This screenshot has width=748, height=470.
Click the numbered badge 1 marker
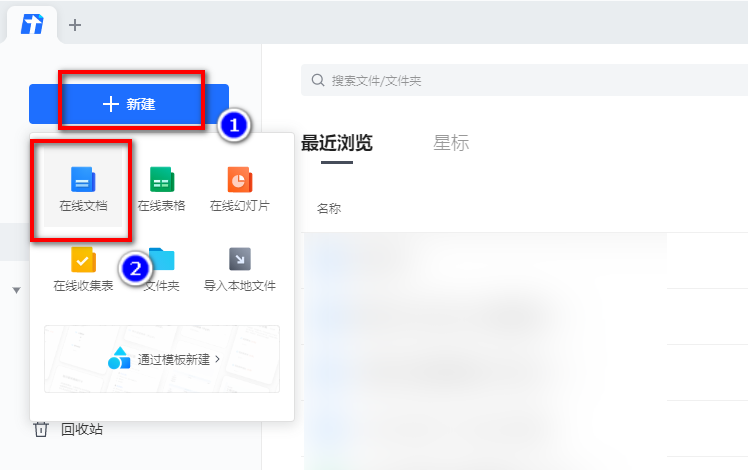coord(233,125)
